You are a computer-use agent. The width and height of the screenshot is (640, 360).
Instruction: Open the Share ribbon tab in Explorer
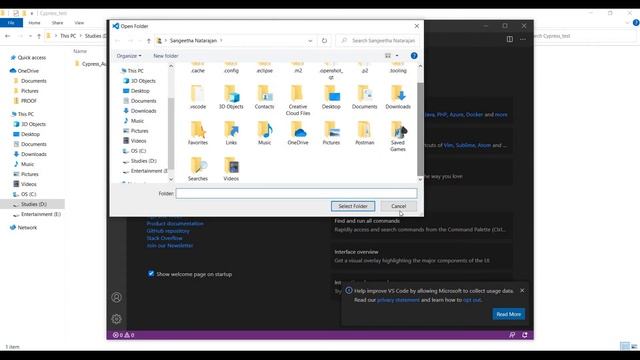(x=58, y=23)
